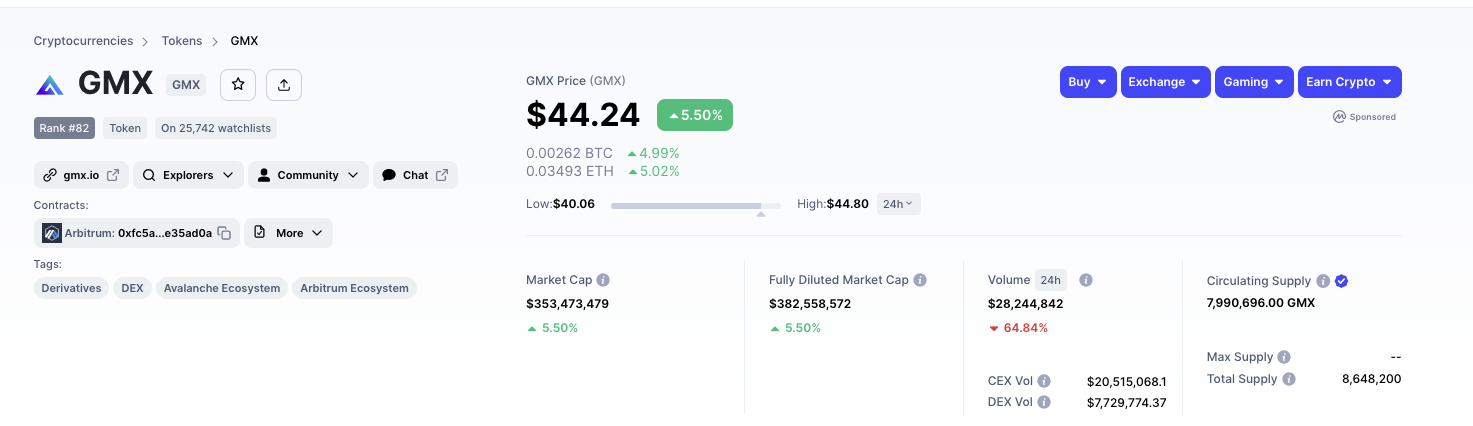Click the Max Supply info icon
Viewport: 1473px width, 426px height.
[1284, 357]
